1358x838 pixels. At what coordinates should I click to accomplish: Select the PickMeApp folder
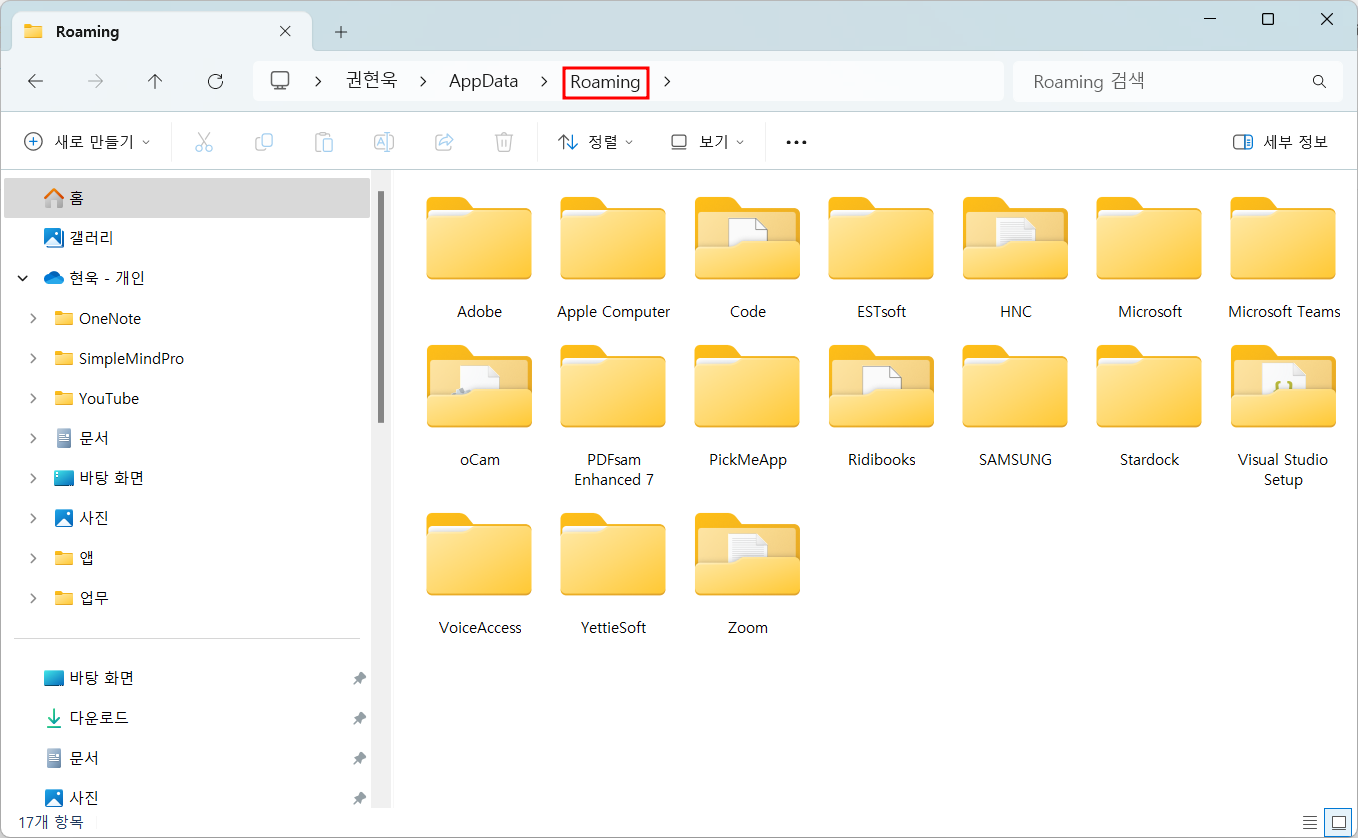[747, 407]
